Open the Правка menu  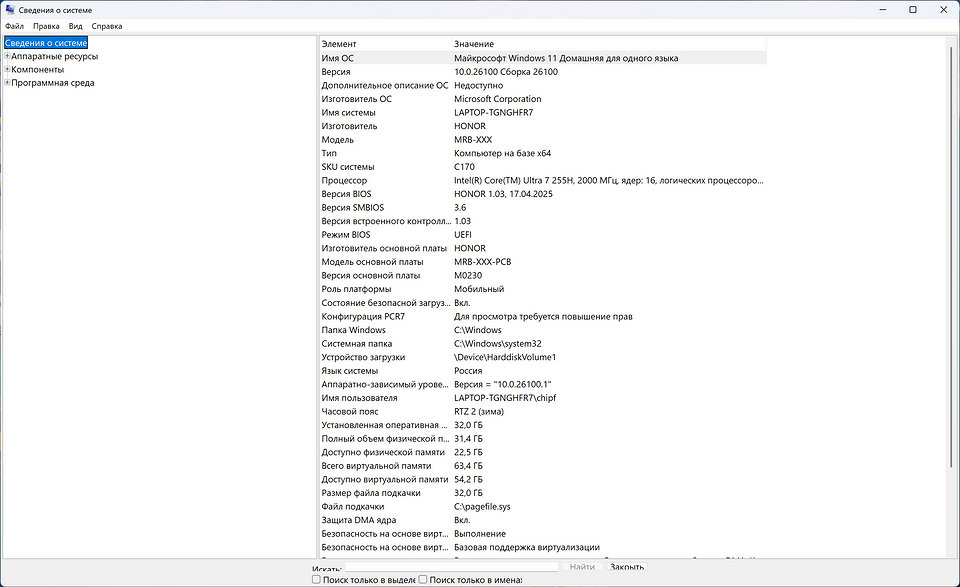click(46, 26)
